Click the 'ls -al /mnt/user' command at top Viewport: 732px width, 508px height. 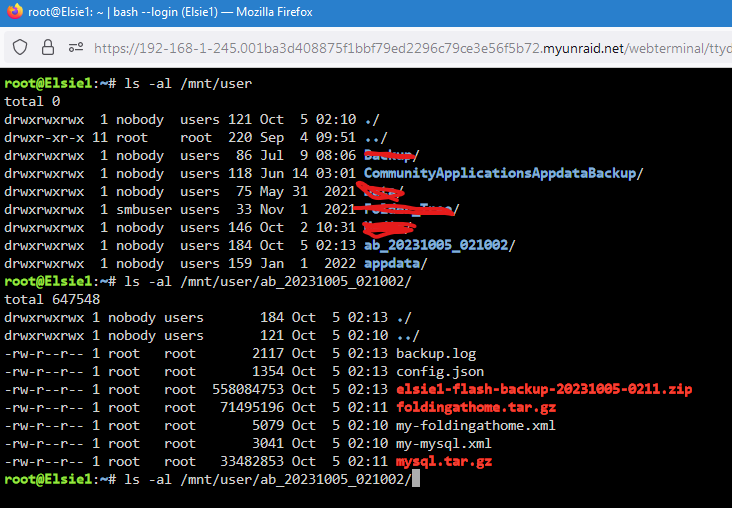point(188,84)
